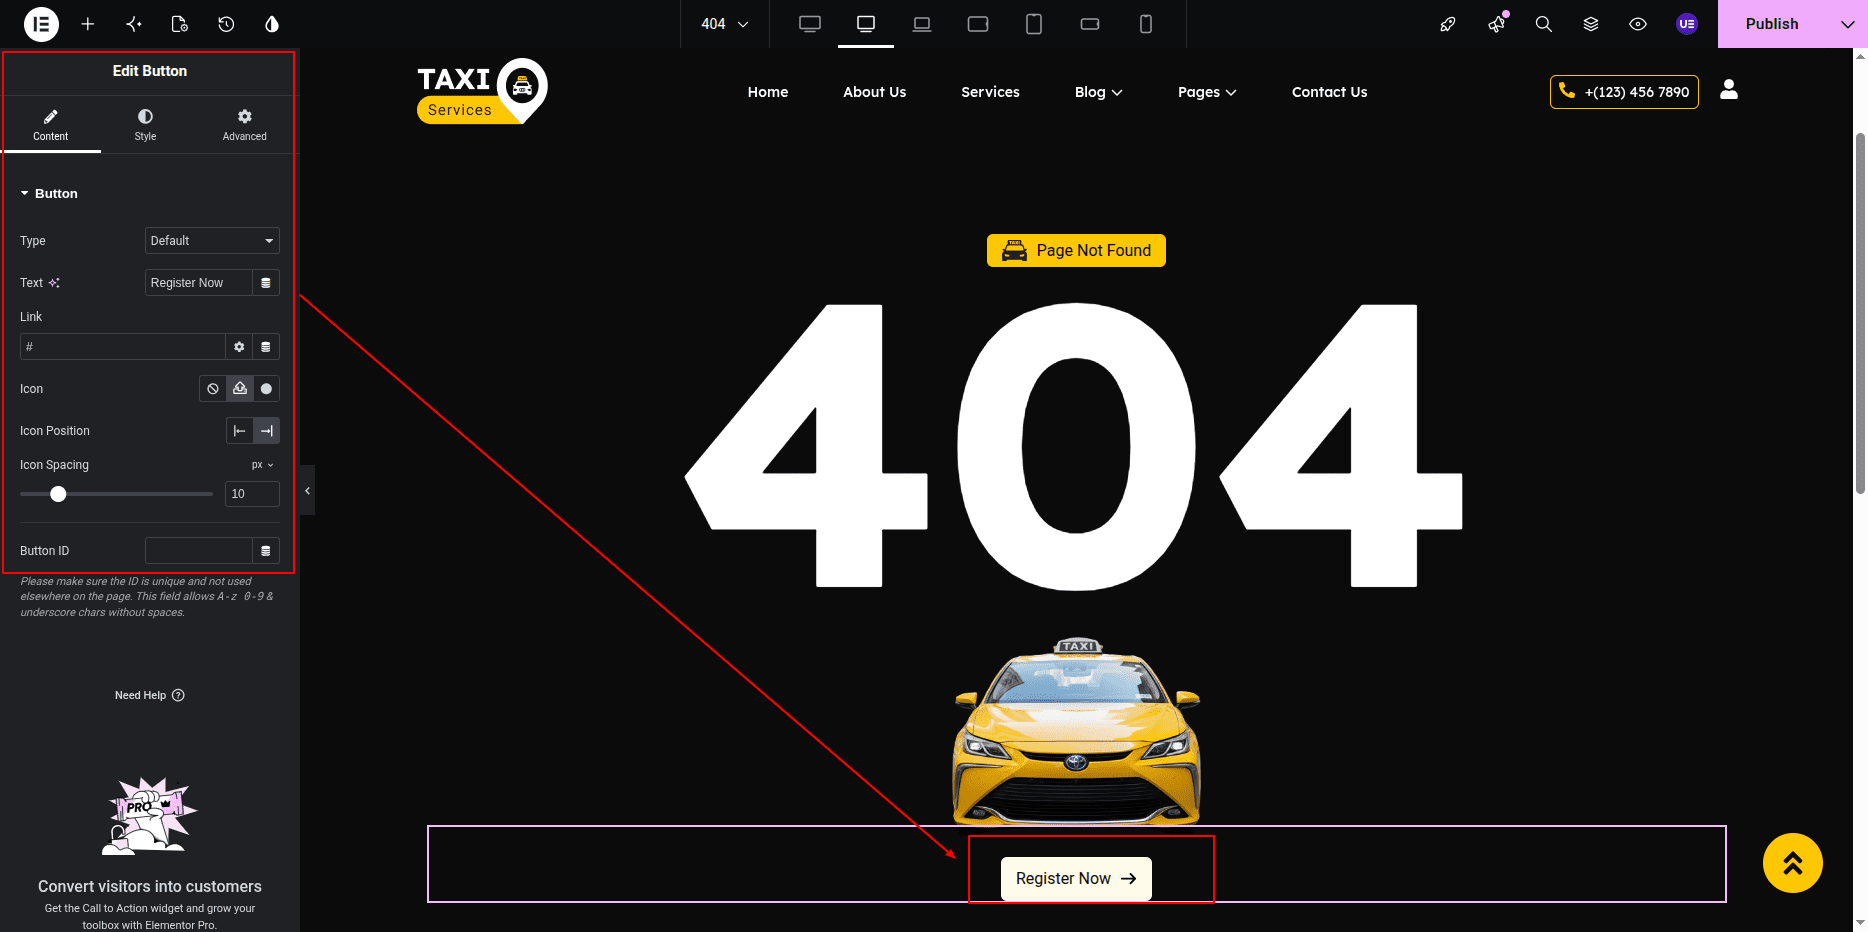This screenshot has height=932, width=1868.
Task: Open What's New megaphone notifications
Action: pyautogui.click(x=1497, y=24)
